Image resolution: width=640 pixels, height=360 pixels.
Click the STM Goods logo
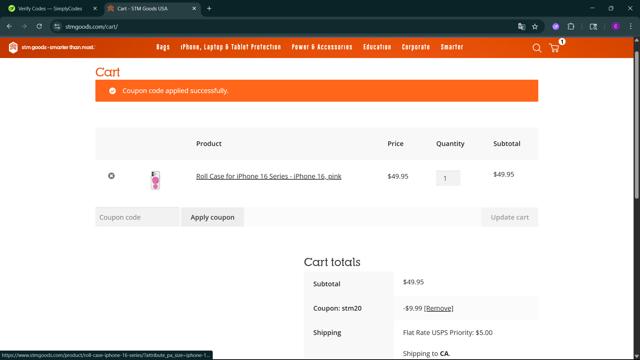[x=51, y=47]
